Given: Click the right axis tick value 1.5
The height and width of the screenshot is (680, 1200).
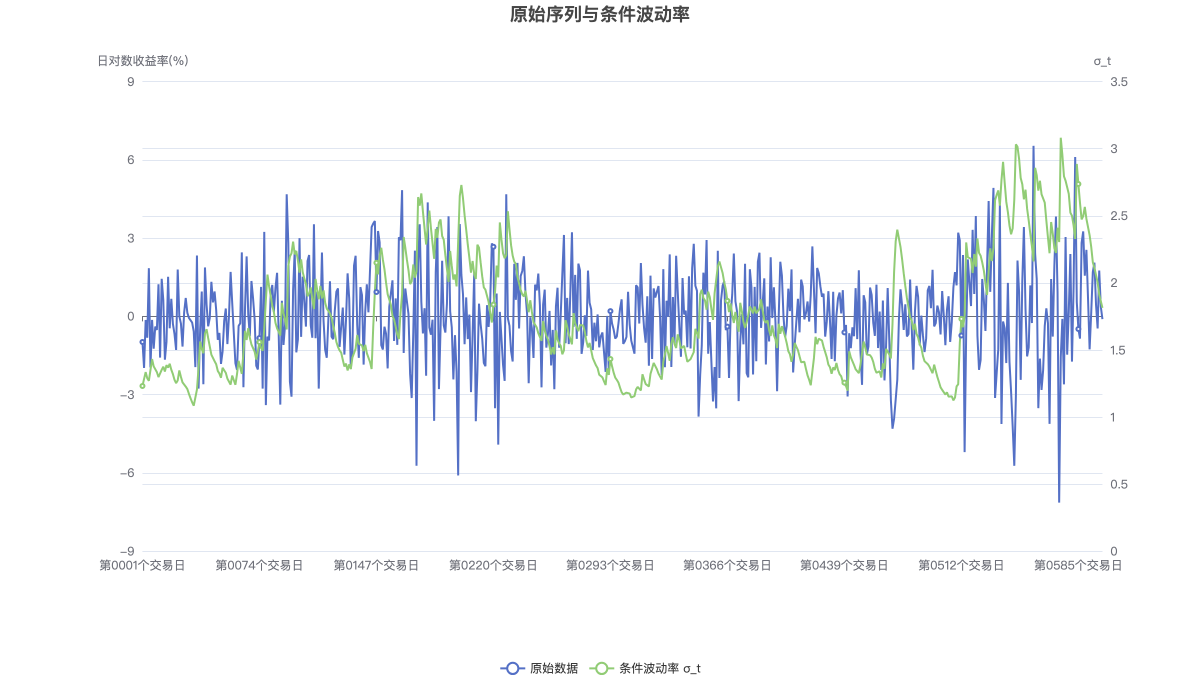Looking at the screenshot, I should coord(1119,351).
